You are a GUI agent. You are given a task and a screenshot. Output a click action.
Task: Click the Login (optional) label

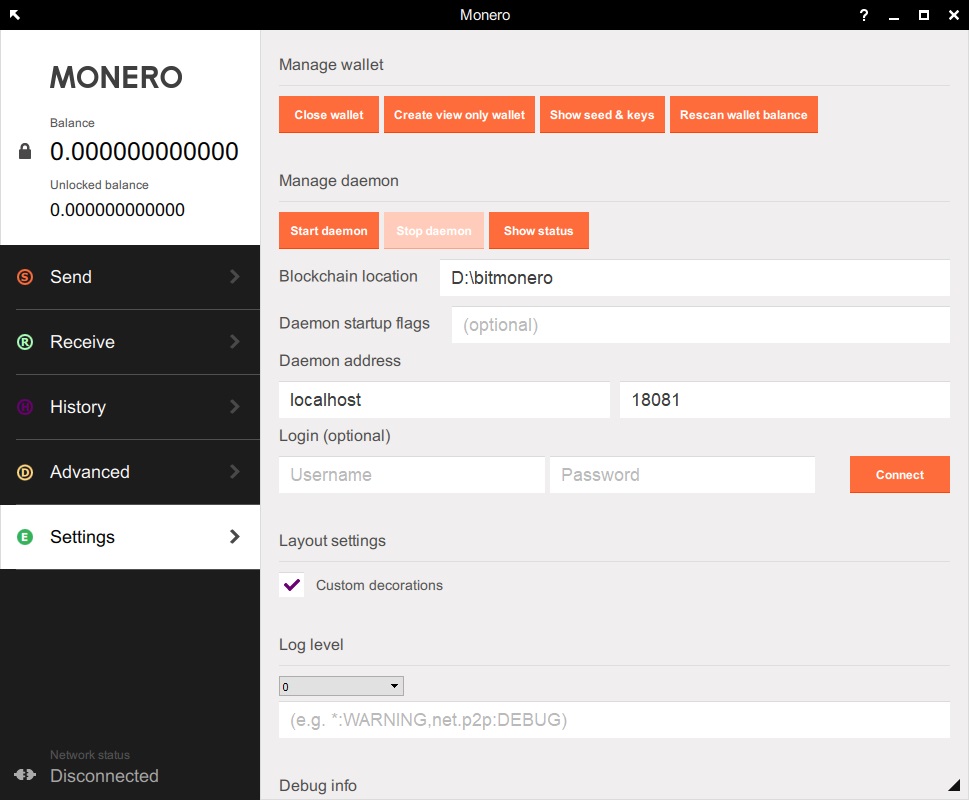point(335,436)
